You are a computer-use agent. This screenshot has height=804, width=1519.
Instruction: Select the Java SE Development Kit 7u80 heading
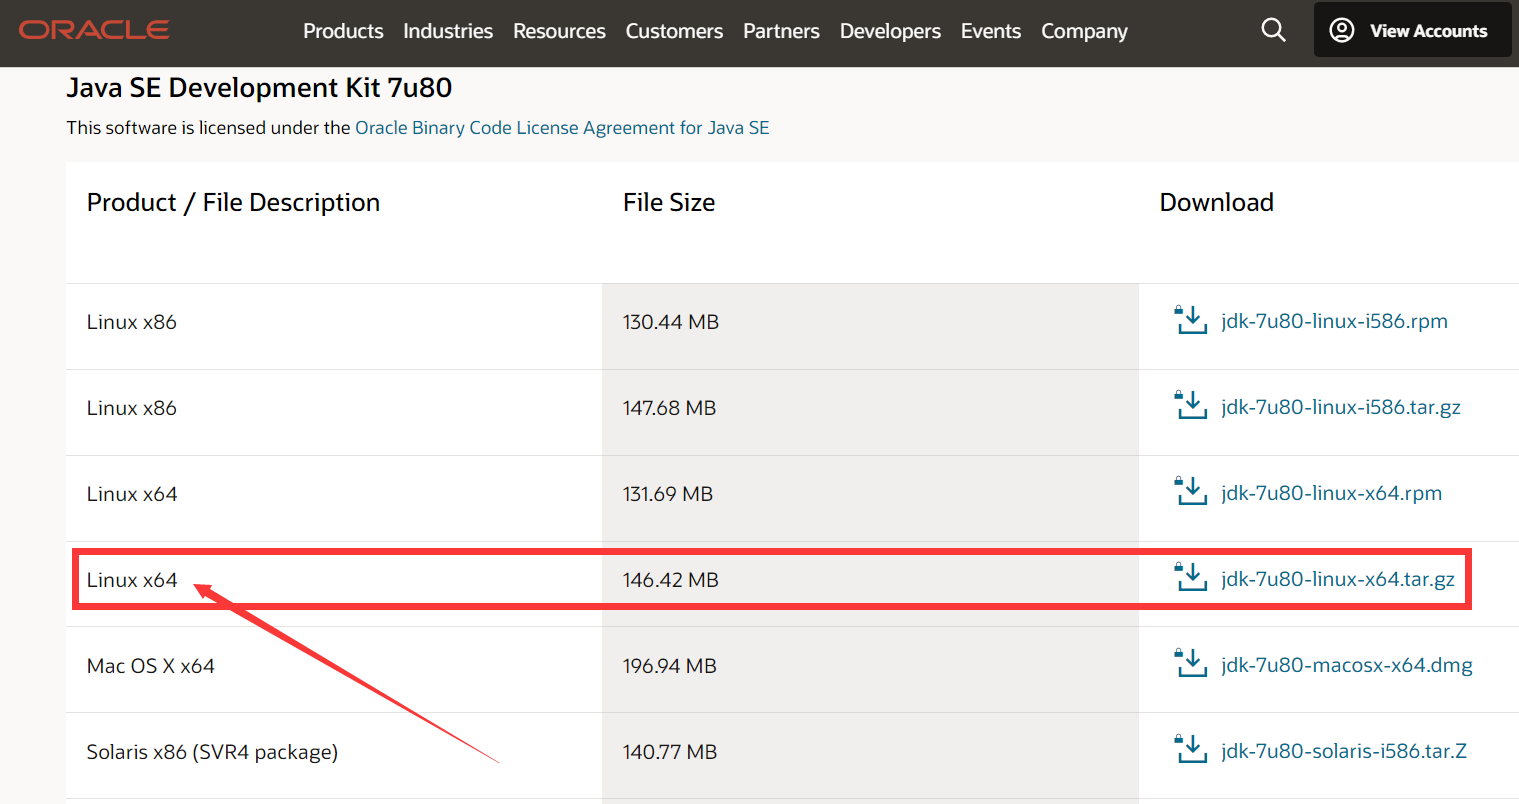pos(259,88)
